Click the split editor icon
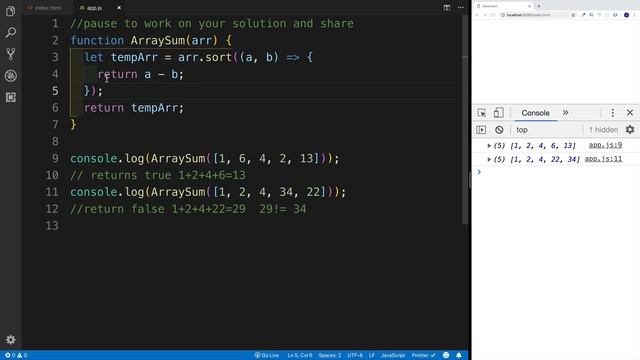 click(x=447, y=7)
